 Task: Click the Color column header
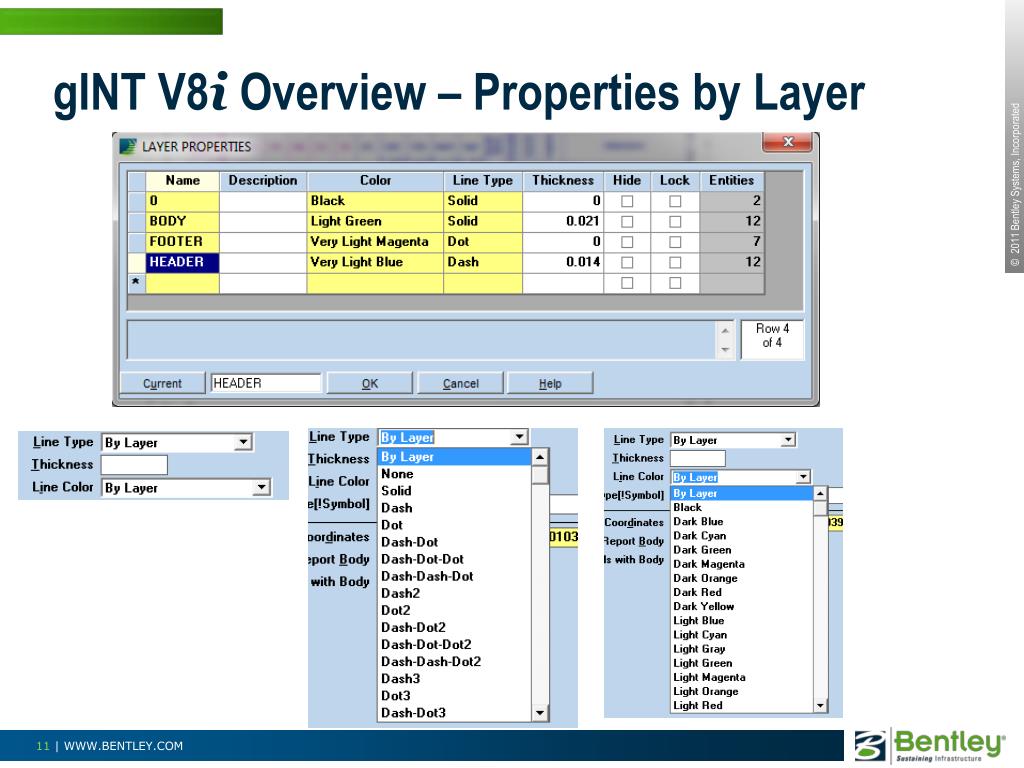[x=375, y=180]
